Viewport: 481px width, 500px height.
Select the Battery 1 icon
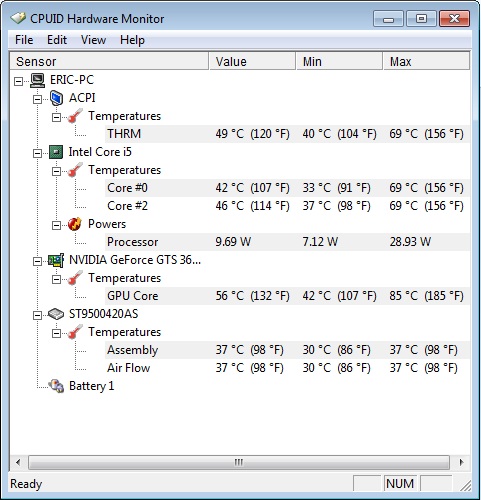click(x=56, y=386)
